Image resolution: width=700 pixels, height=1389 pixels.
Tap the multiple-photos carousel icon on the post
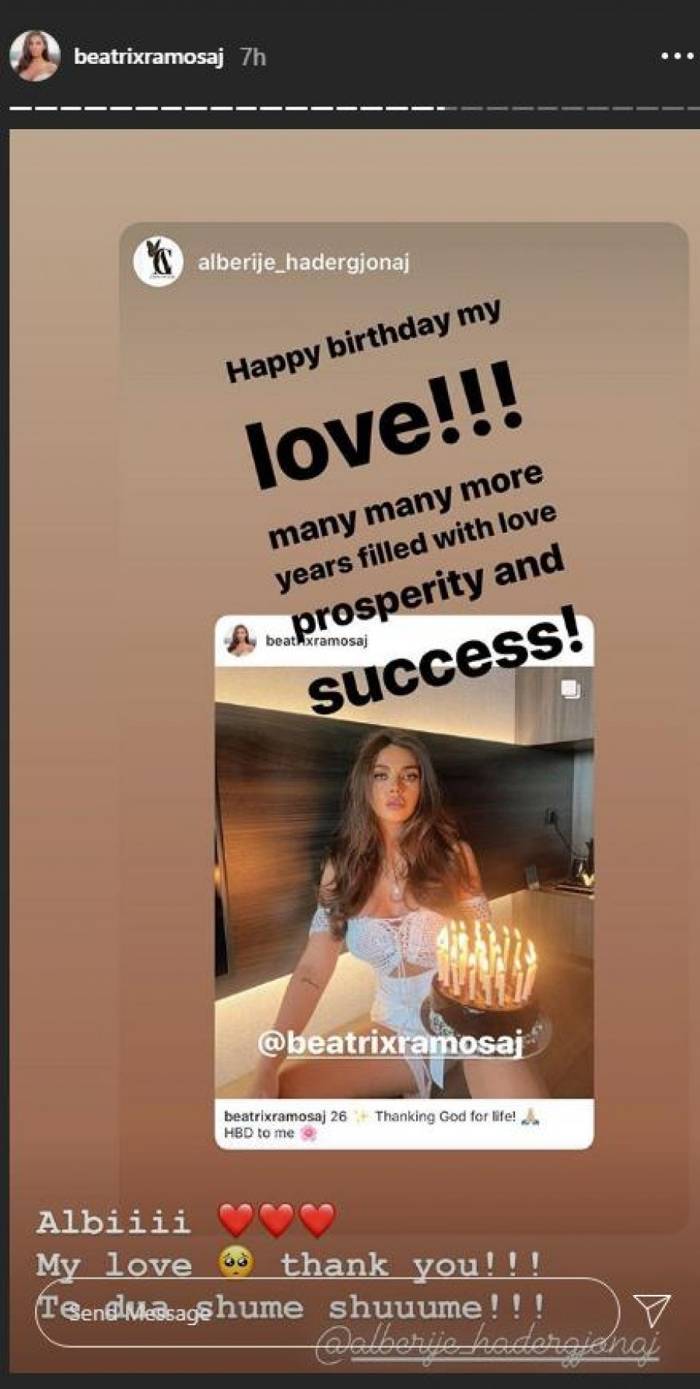[569, 688]
